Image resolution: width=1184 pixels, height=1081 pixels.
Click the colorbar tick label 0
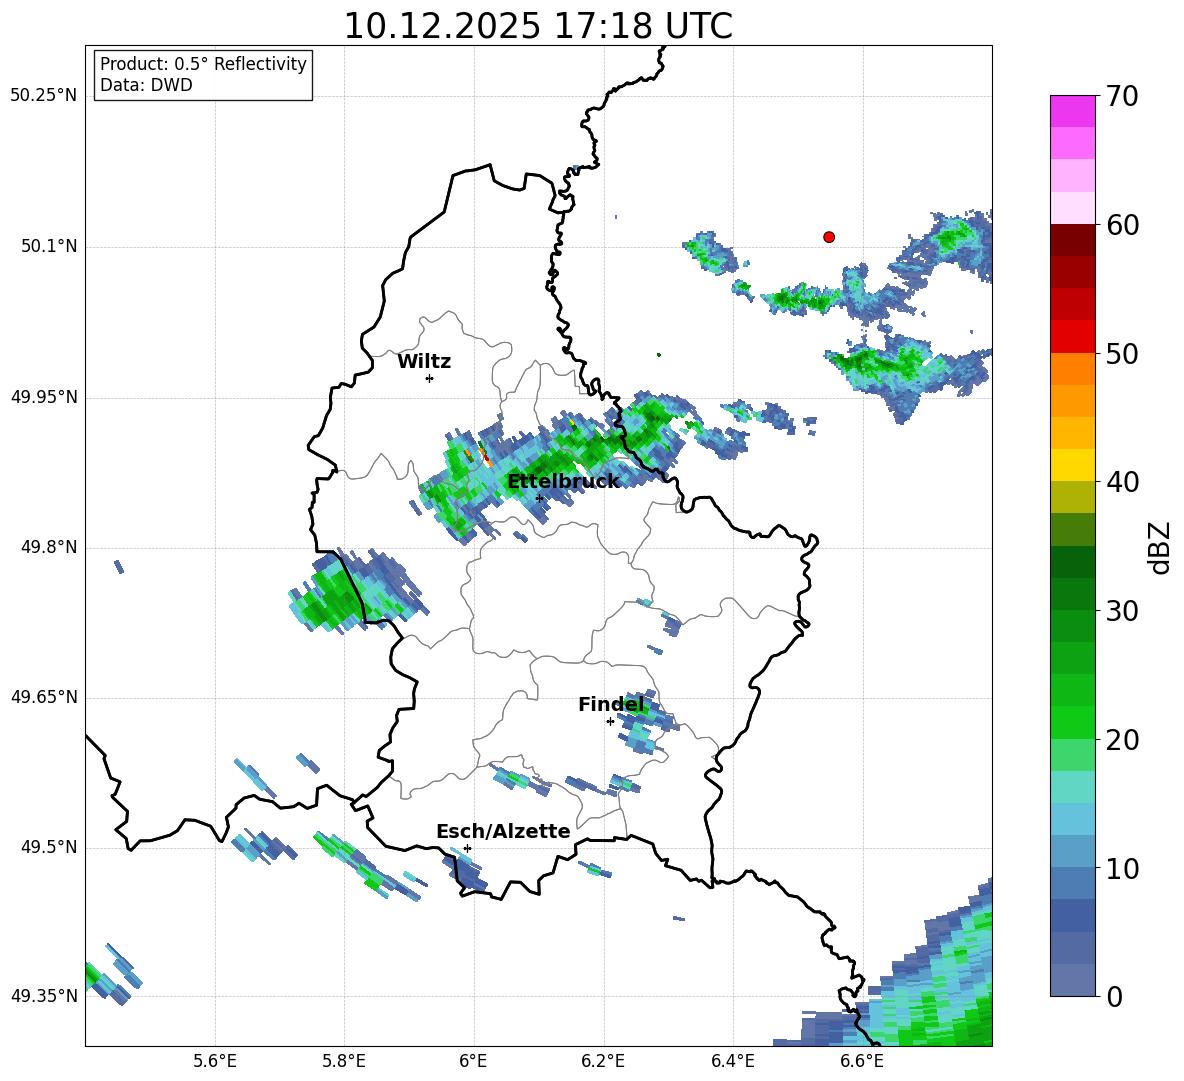[x=1114, y=996]
